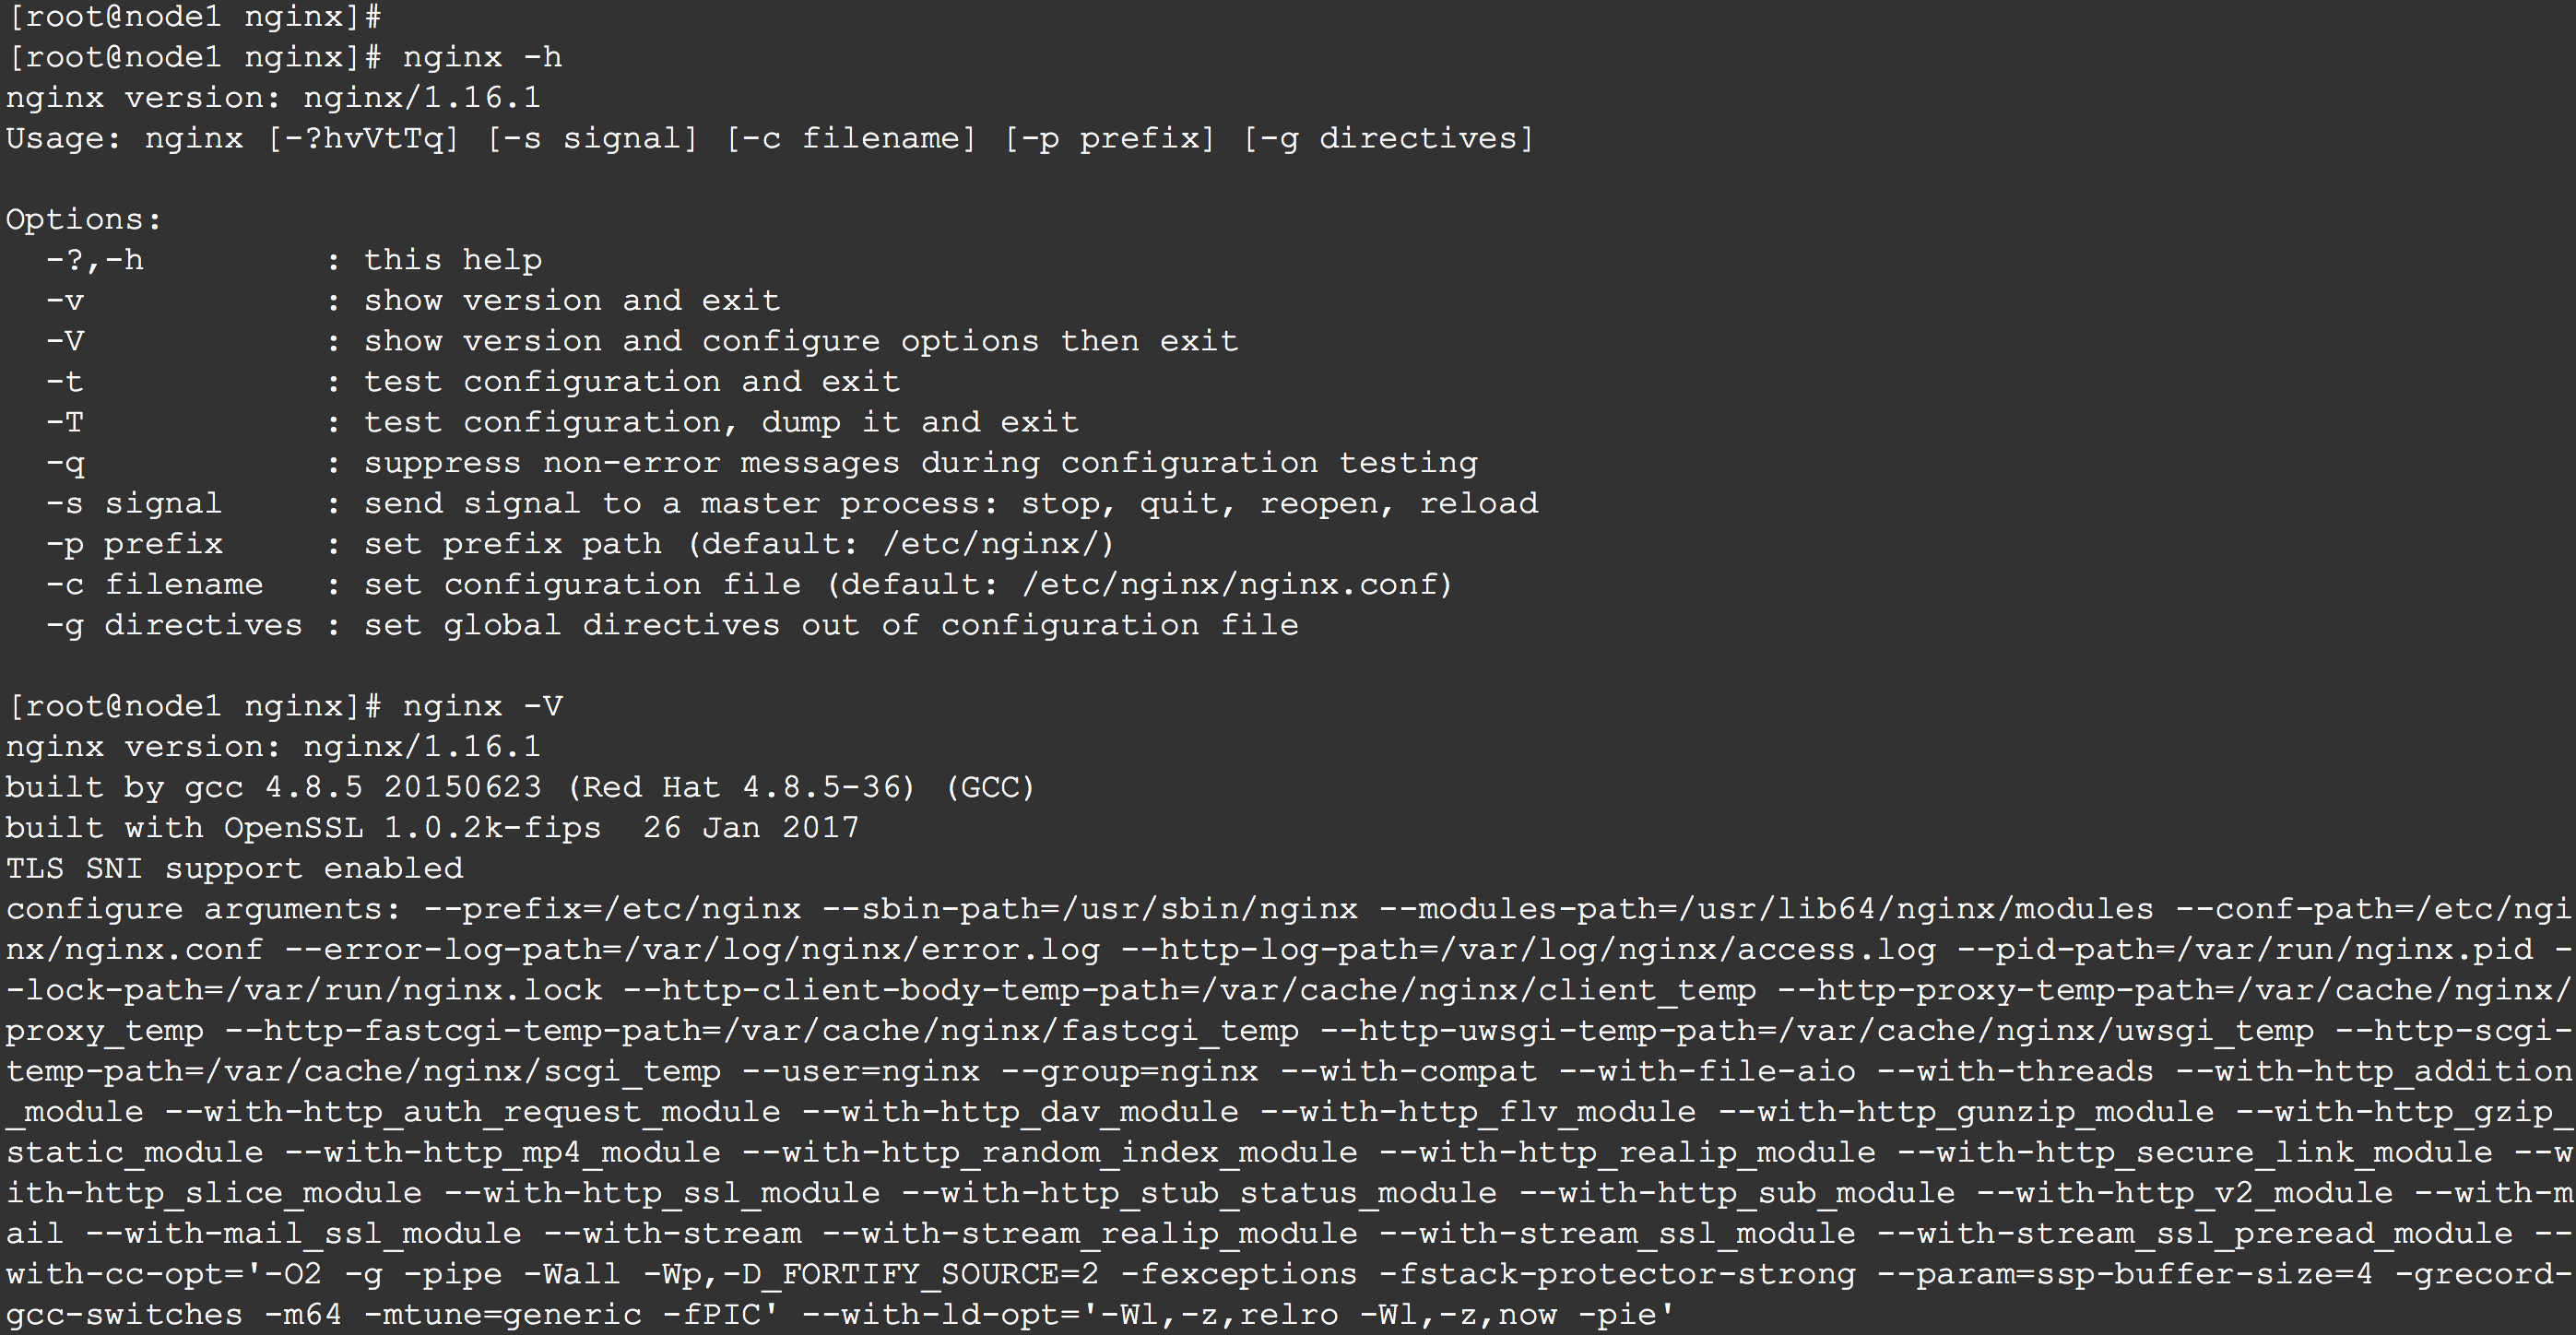
Task: Click the '(Red Hat 4.8.5-36)' text
Action: point(741,787)
